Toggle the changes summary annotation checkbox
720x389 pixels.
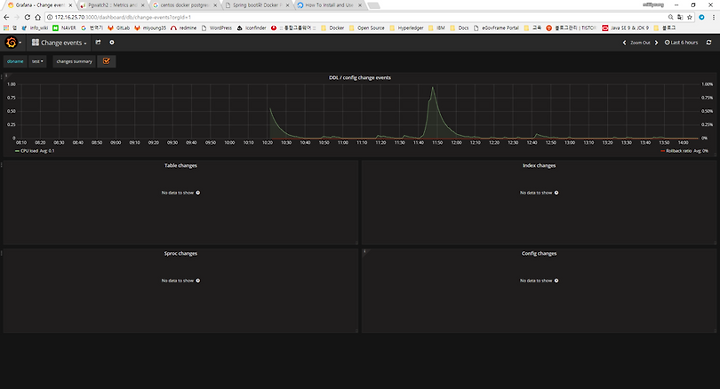click(x=107, y=61)
